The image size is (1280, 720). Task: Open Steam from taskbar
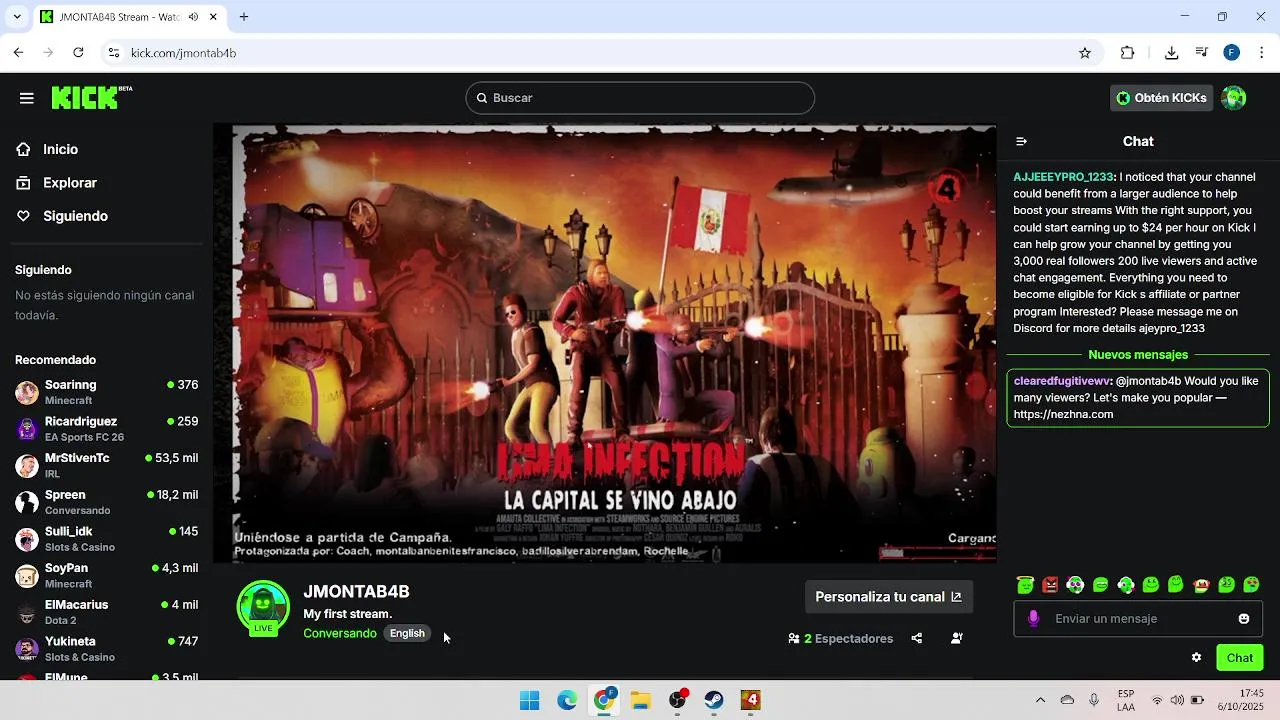tap(714, 700)
